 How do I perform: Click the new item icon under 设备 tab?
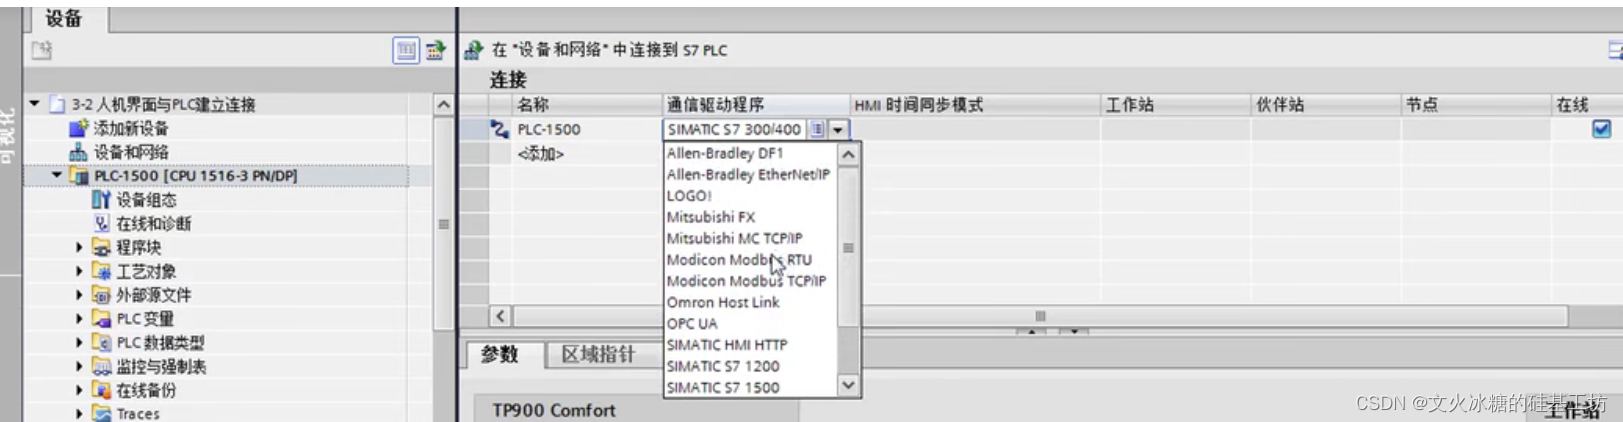click(41, 50)
